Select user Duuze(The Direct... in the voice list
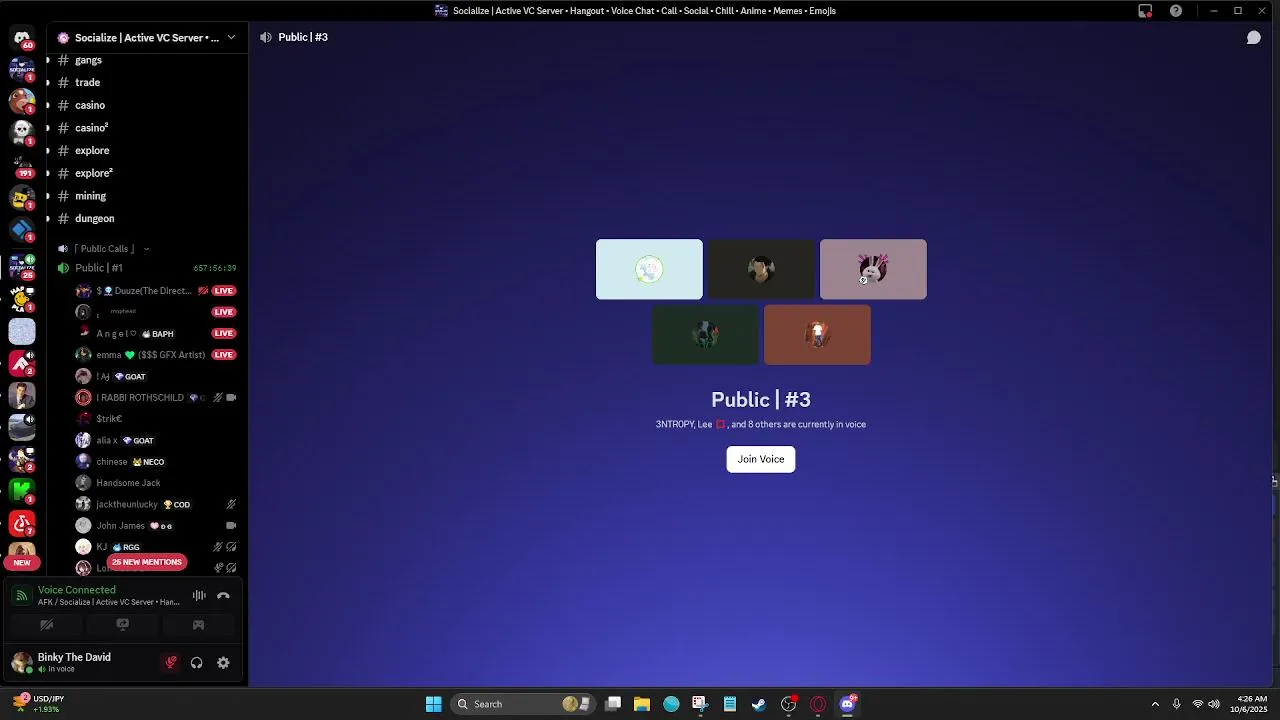Screen dimensions: 1280x720 156,291
